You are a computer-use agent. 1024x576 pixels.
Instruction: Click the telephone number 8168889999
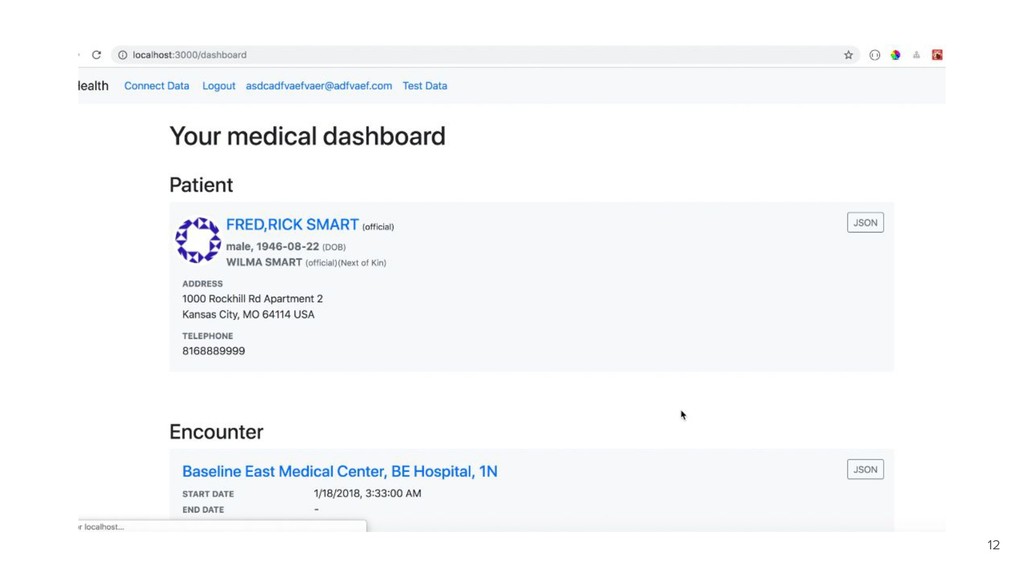pyautogui.click(x=214, y=351)
